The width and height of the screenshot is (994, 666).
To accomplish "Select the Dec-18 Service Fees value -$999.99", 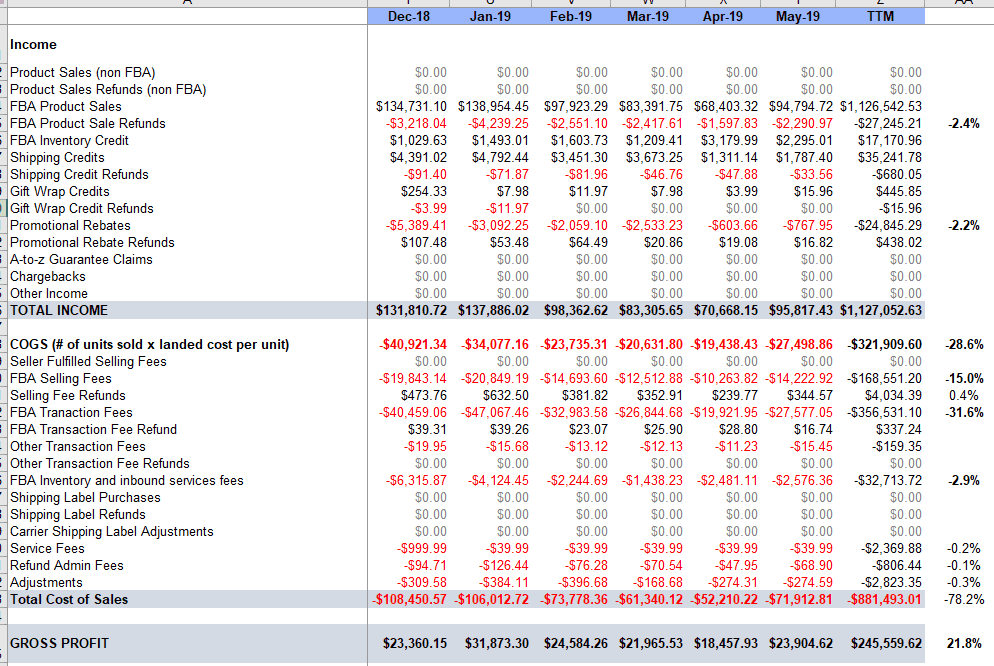I will 422,549.
